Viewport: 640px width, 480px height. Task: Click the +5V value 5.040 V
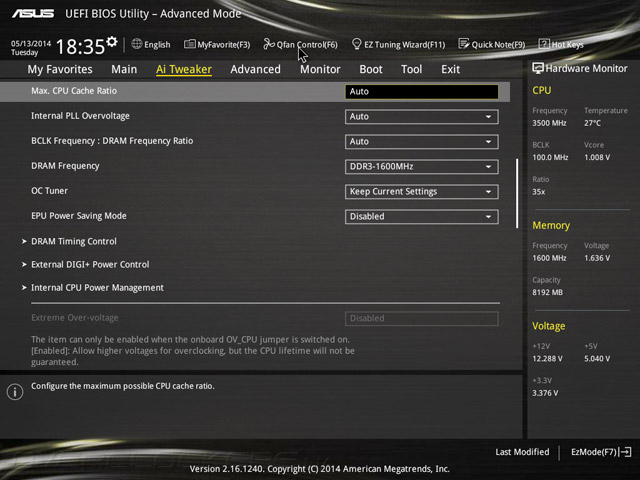tap(597, 359)
